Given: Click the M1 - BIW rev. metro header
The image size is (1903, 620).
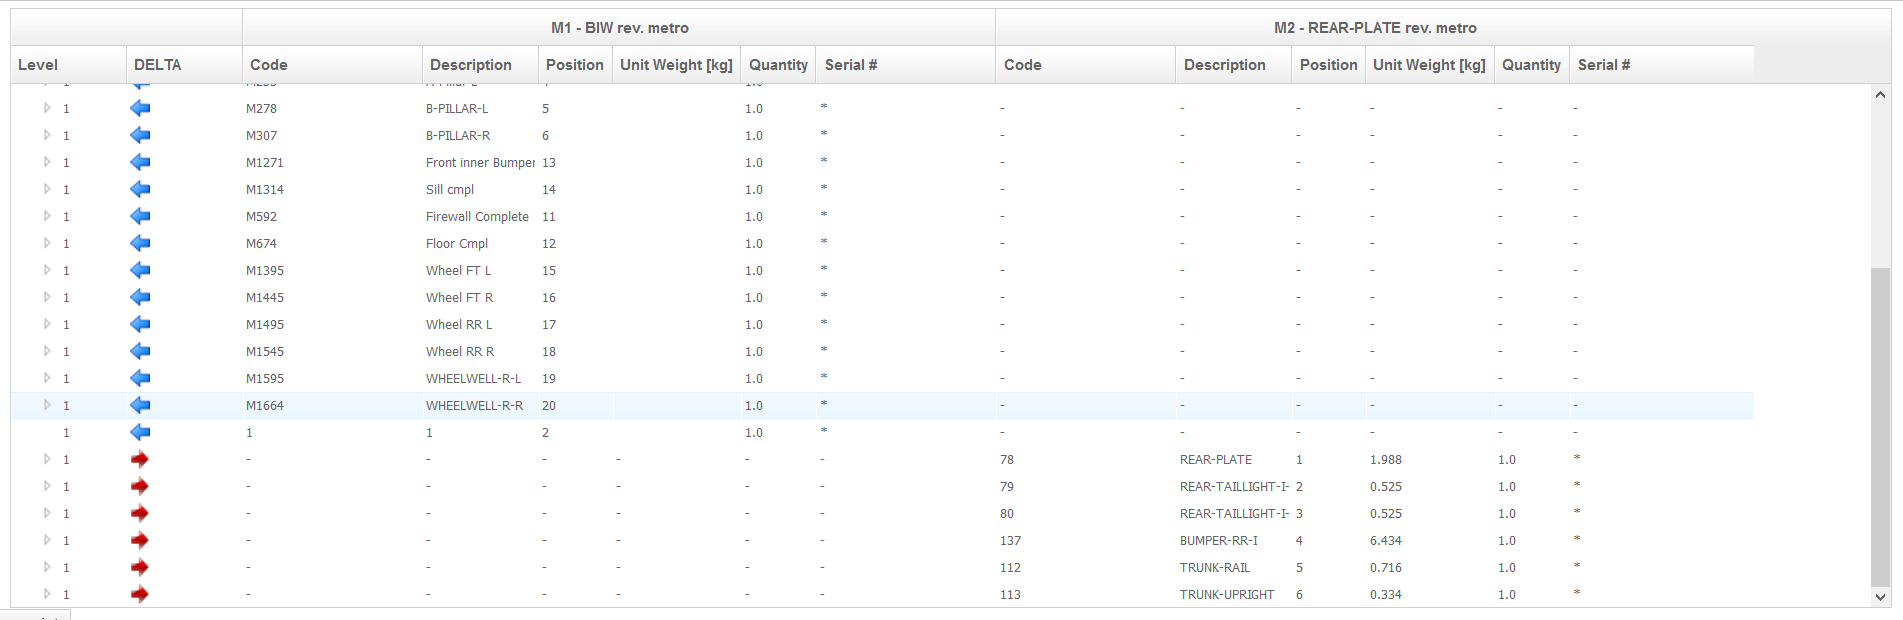Looking at the screenshot, I should (619, 28).
